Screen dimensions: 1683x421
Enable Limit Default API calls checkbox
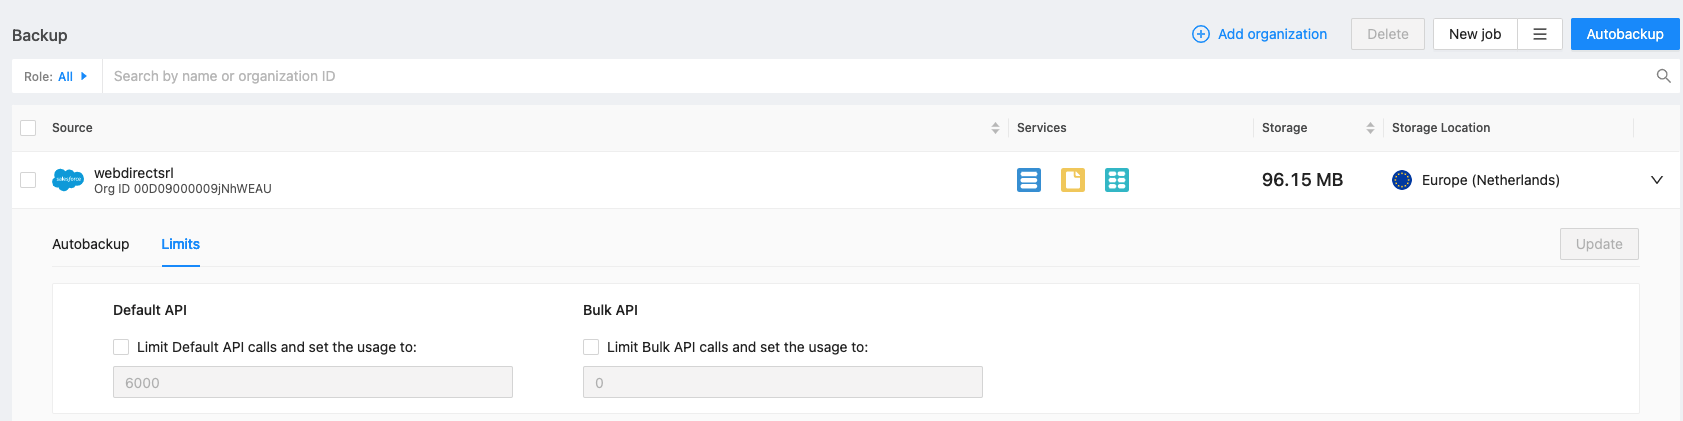pos(121,347)
